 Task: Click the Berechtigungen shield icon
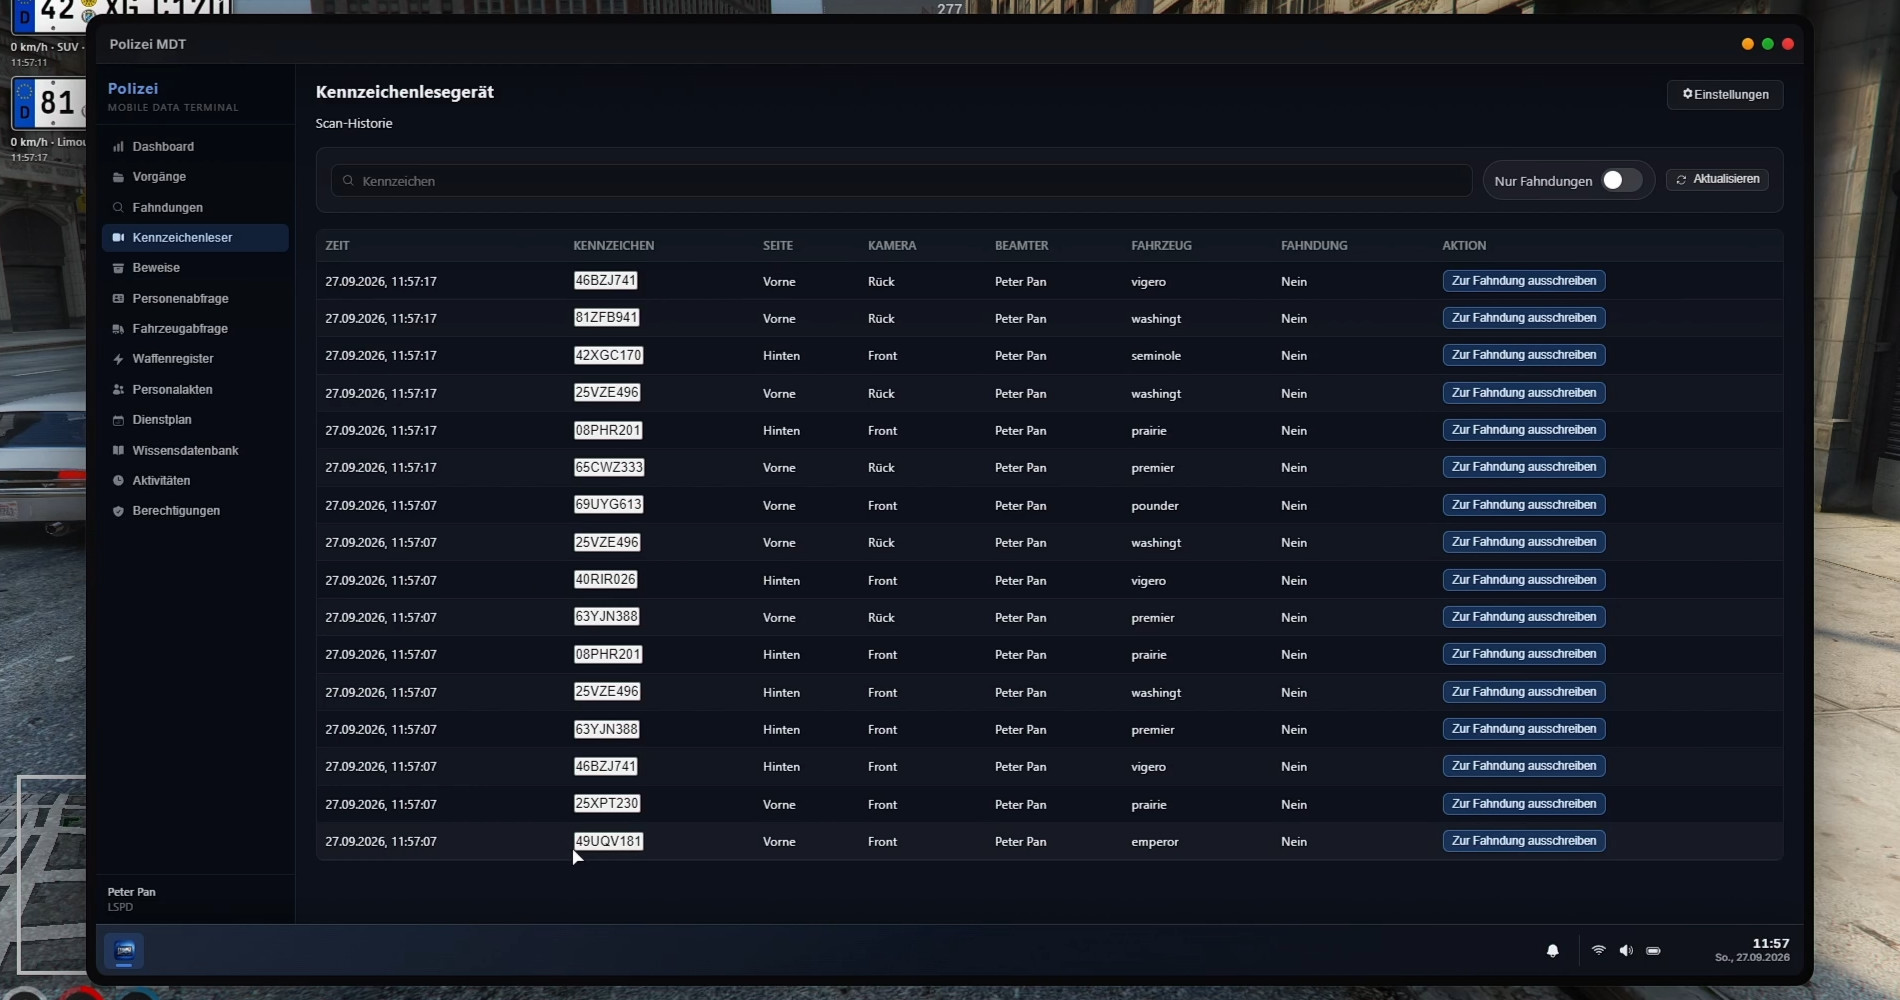pyautogui.click(x=118, y=511)
